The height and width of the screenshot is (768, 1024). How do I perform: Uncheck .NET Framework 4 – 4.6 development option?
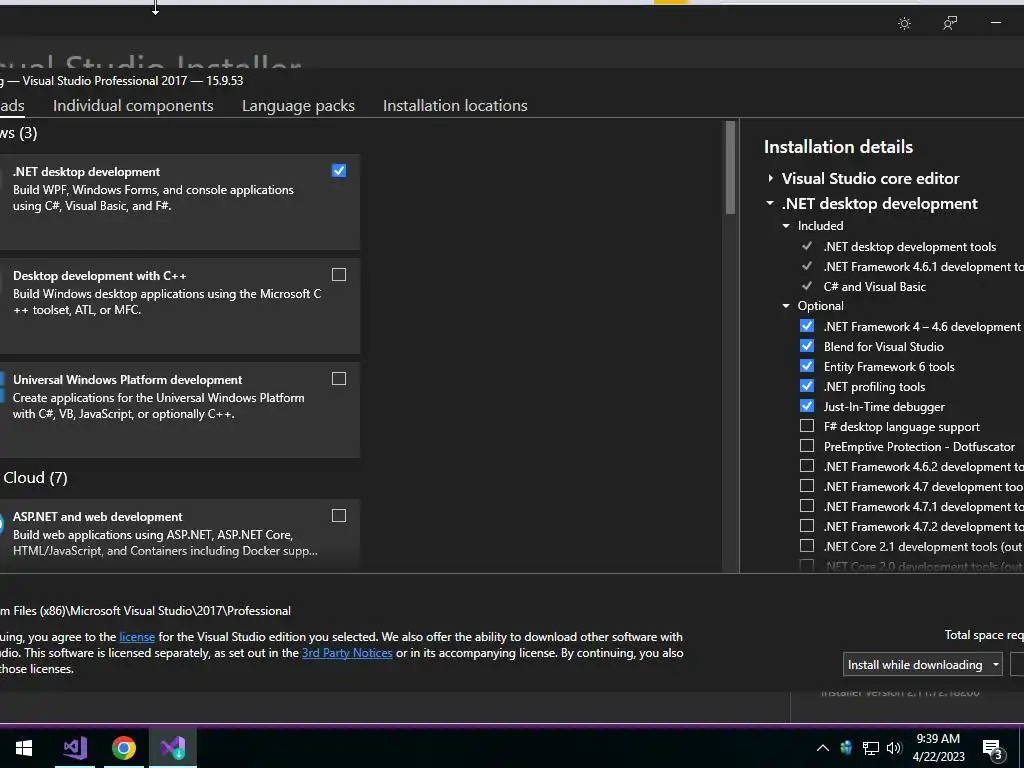coord(807,326)
